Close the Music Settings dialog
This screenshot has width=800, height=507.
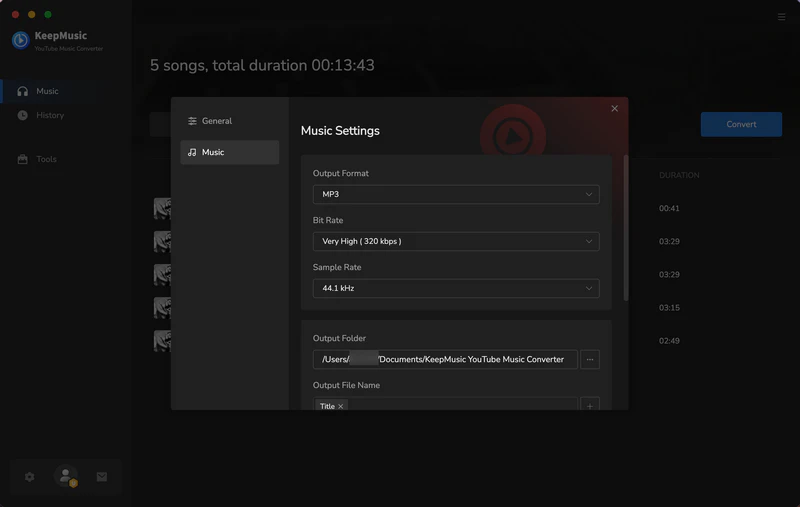click(x=614, y=108)
